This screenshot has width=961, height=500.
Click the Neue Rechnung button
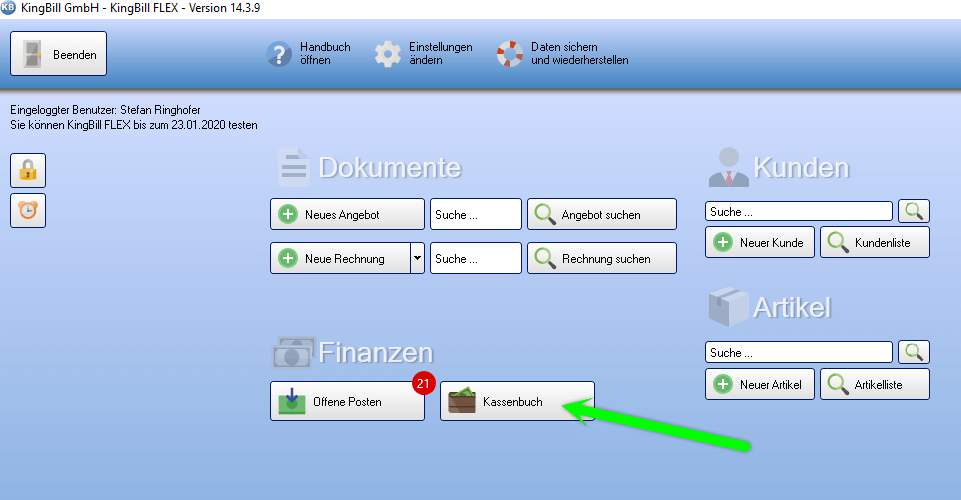pos(339,258)
